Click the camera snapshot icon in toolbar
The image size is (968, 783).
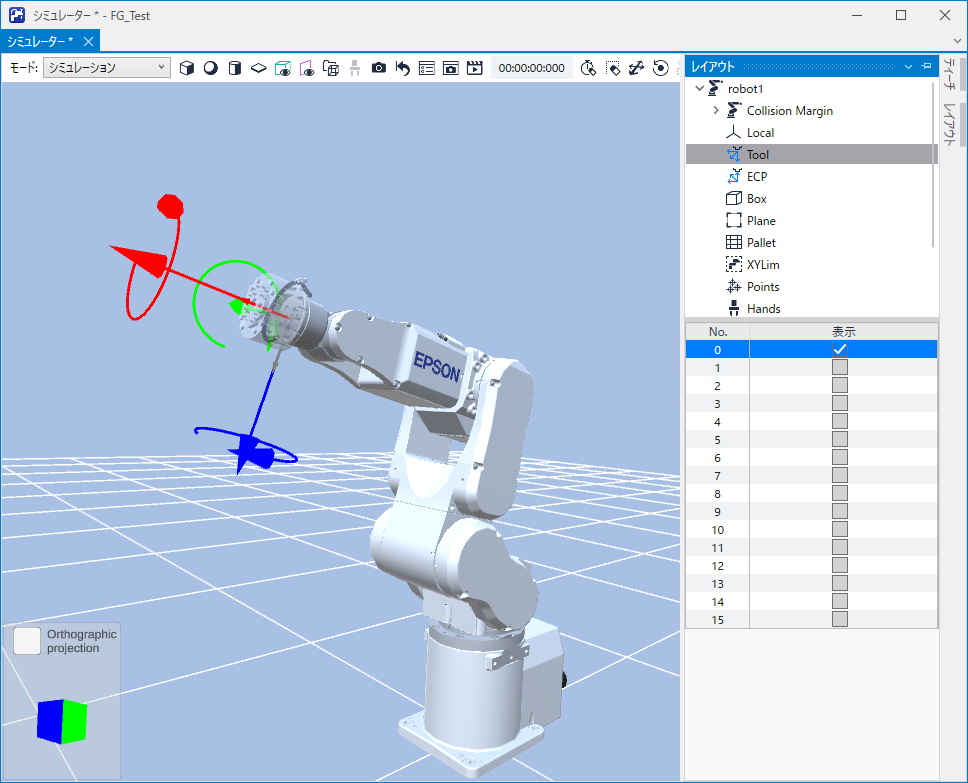point(379,68)
